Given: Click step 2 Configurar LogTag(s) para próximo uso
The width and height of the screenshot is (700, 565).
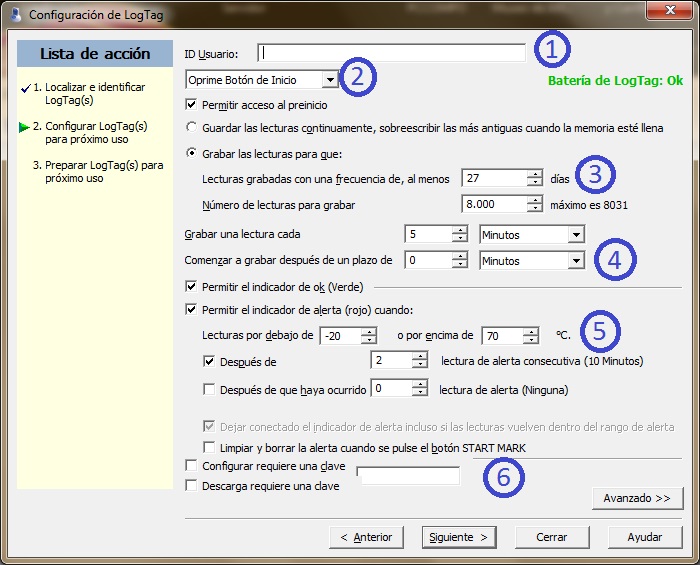Looking at the screenshot, I should 90,133.
